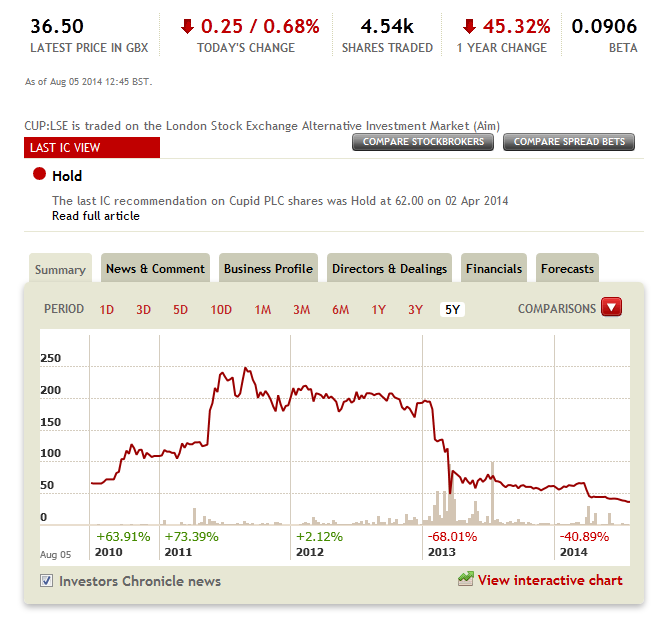This screenshot has height=617, width=653.
Task: Toggle the Investors Chronicle news checkbox
Action: [x=46, y=580]
